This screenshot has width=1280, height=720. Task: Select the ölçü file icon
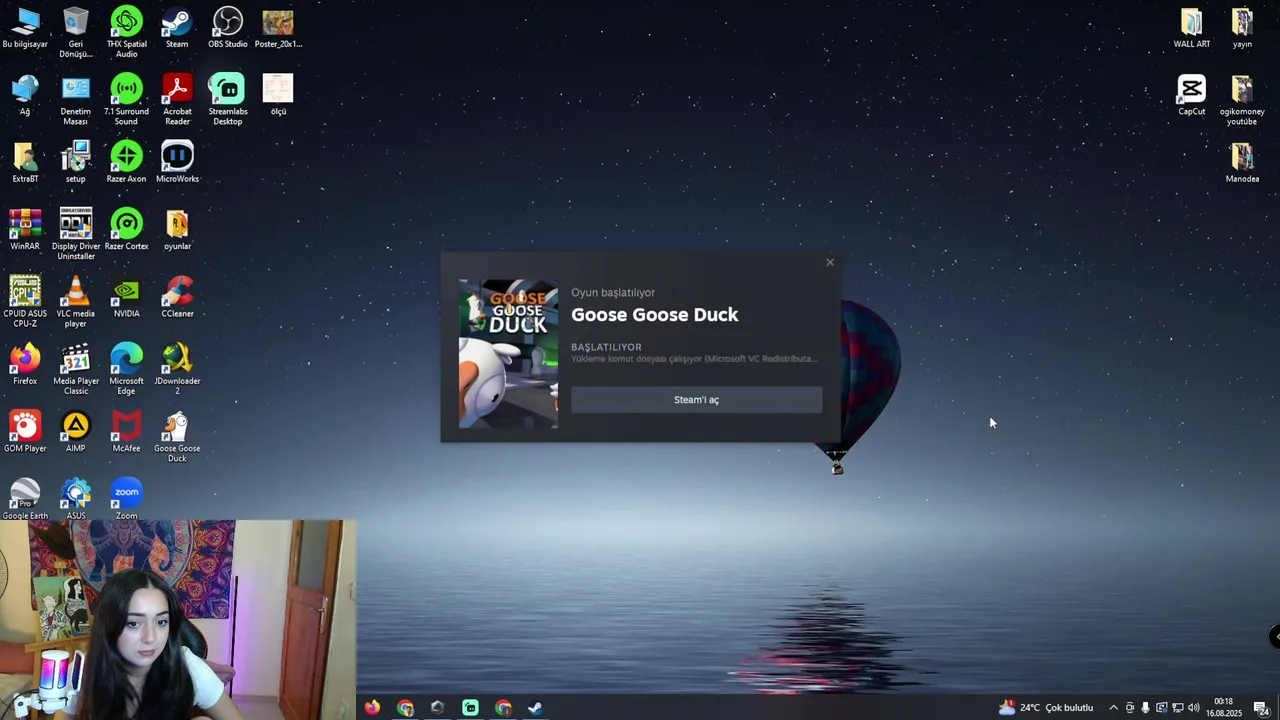click(278, 95)
